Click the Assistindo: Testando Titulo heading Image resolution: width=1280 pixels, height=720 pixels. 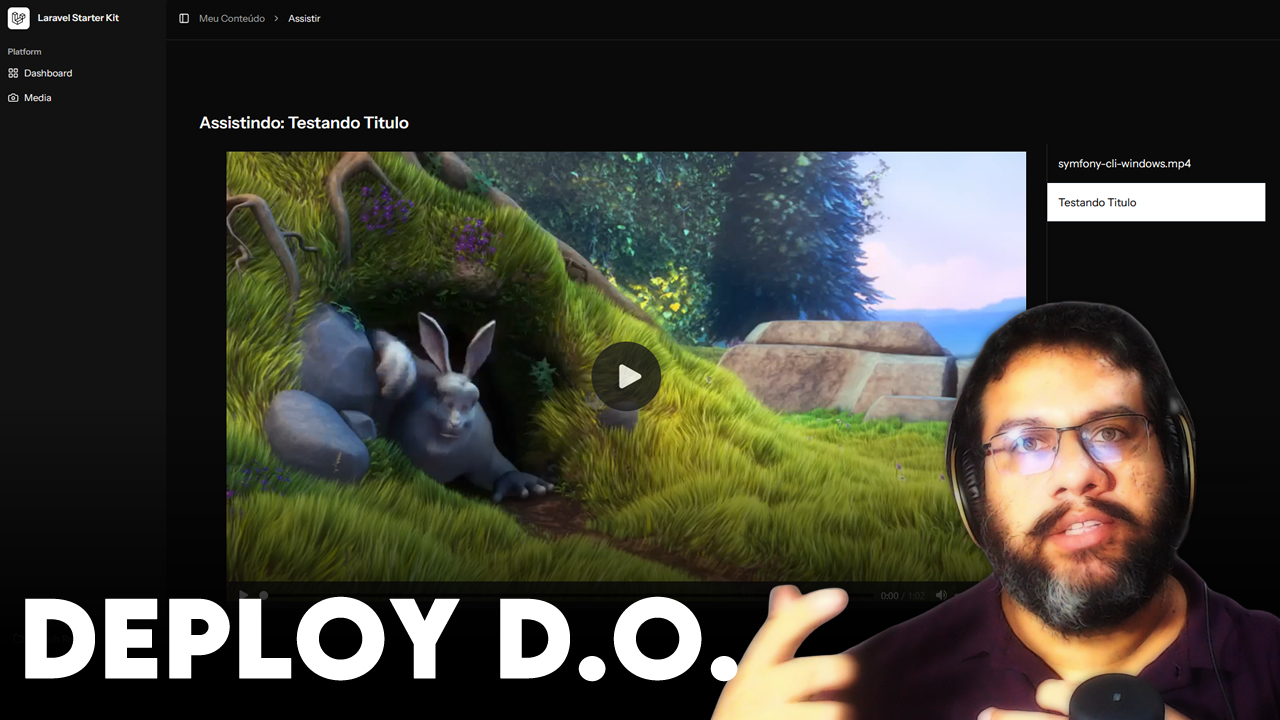[304, 123]
